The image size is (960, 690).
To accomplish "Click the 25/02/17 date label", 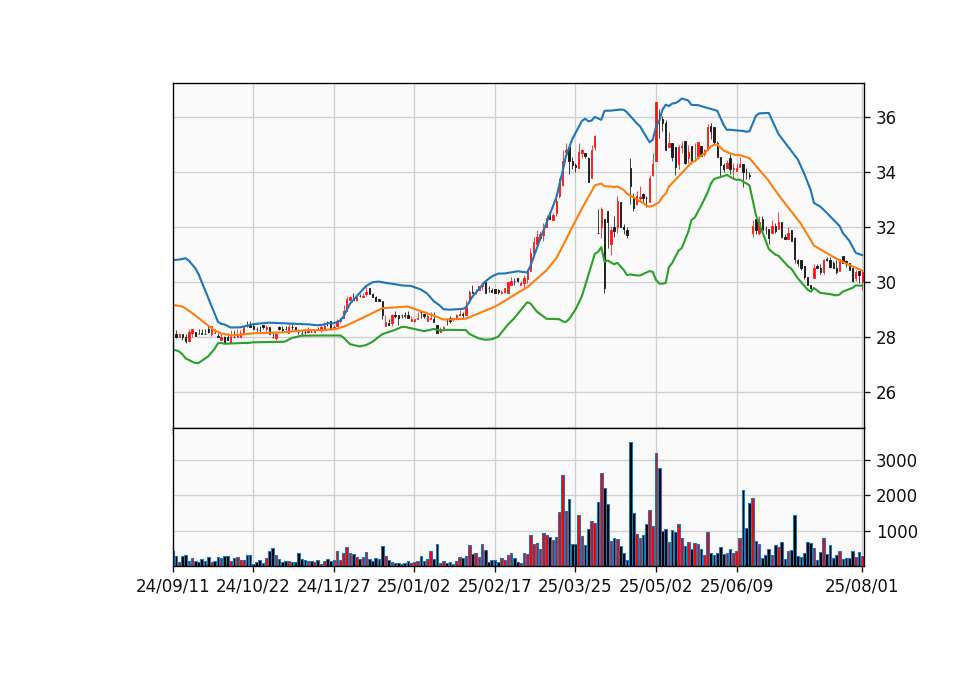I will [495, 587].
